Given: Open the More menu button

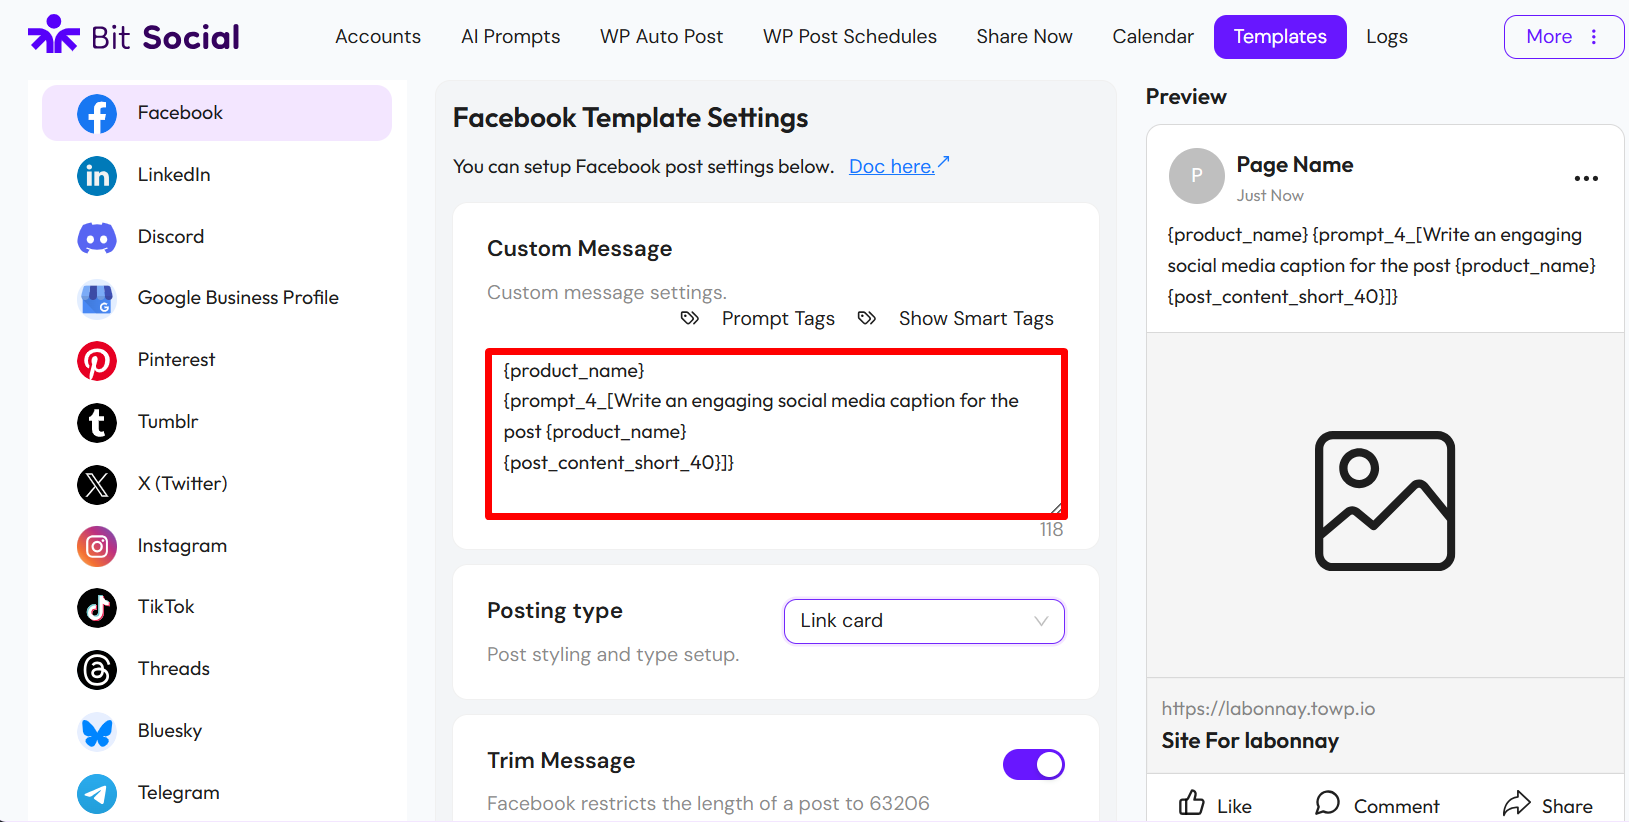Looking at the screenshot, I should pyautogui.click(x=1563, y=37).
